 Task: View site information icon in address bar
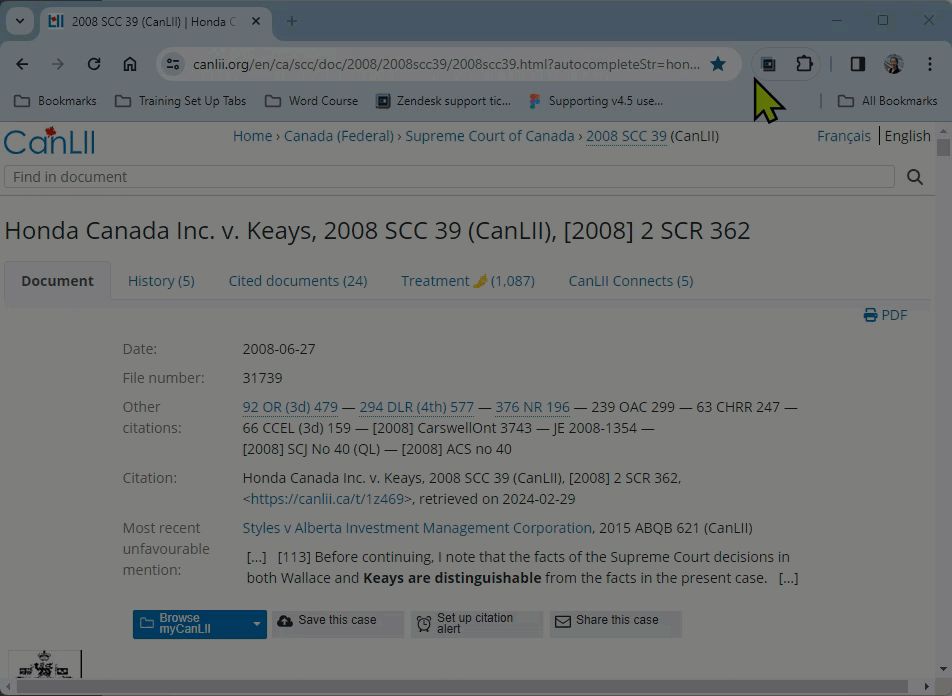coord(173,64)
